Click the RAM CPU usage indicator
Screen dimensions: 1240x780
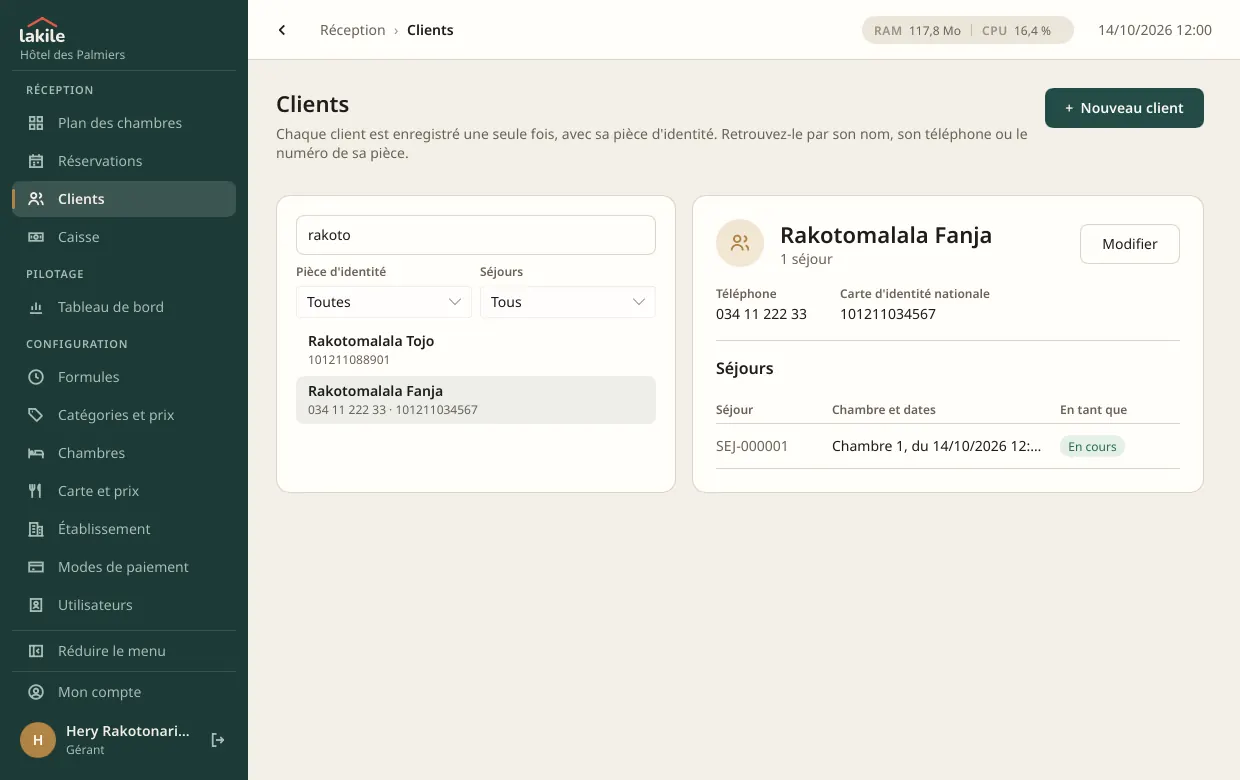click(967, 30)
